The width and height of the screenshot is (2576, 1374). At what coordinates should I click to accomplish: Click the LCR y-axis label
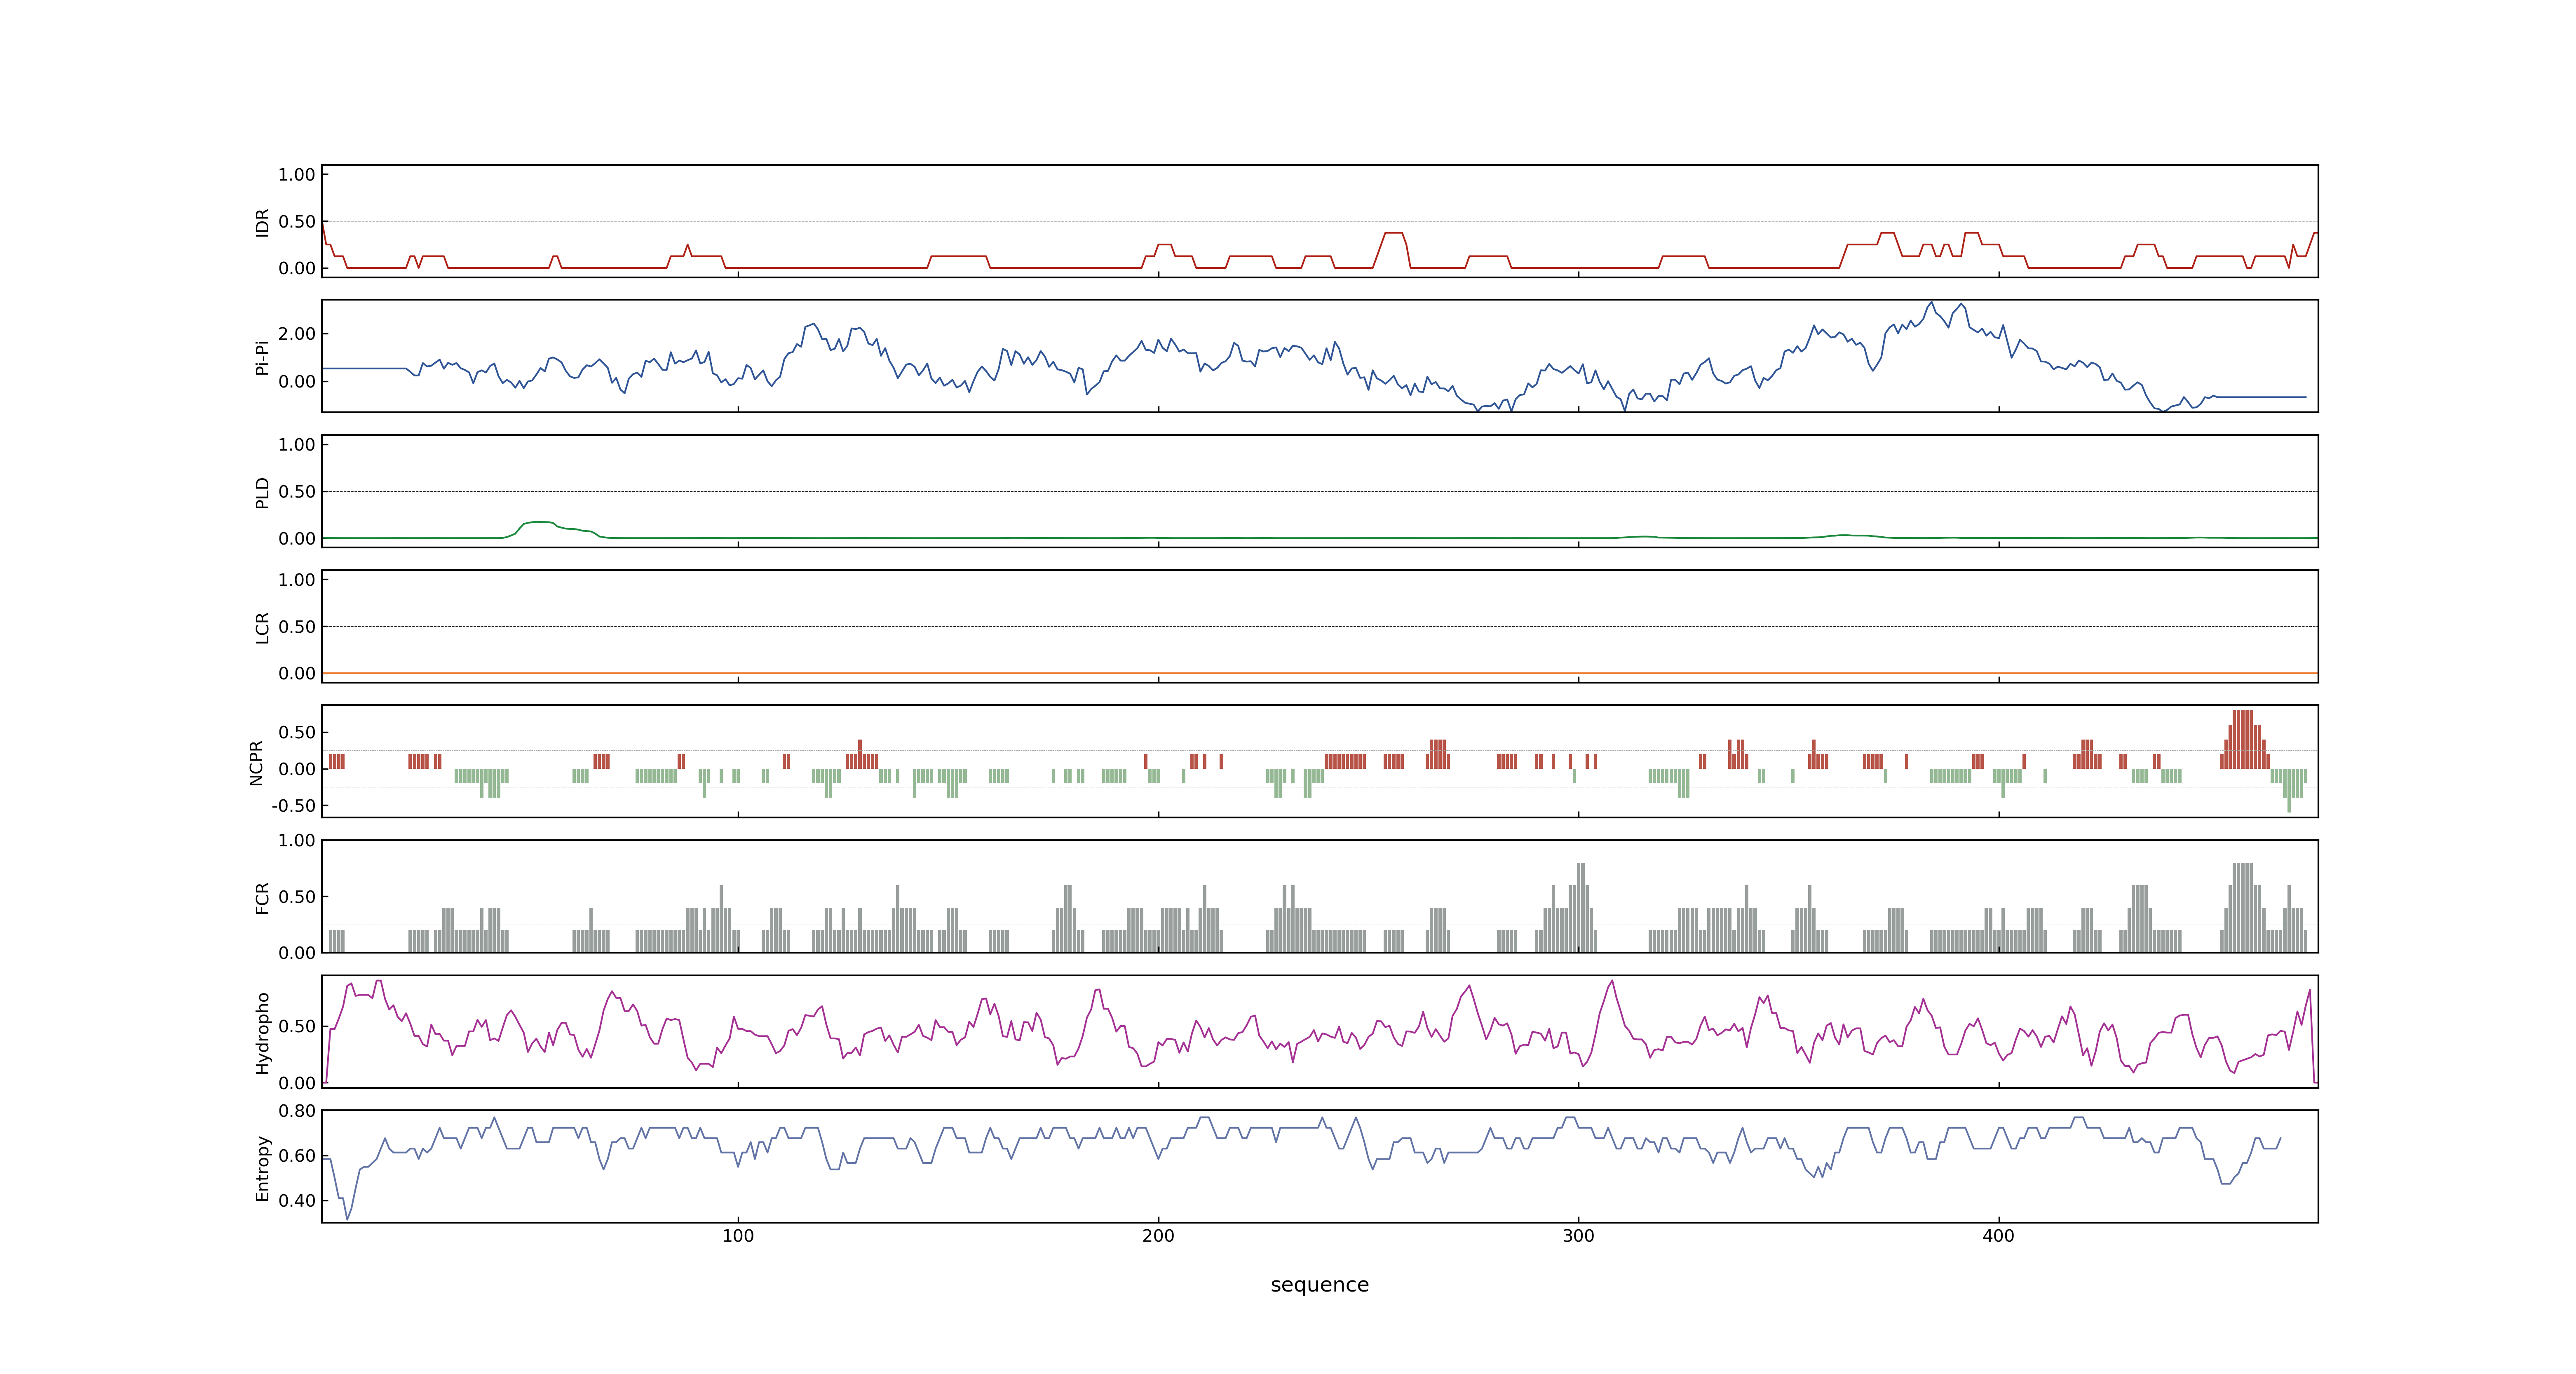point(262,627)
